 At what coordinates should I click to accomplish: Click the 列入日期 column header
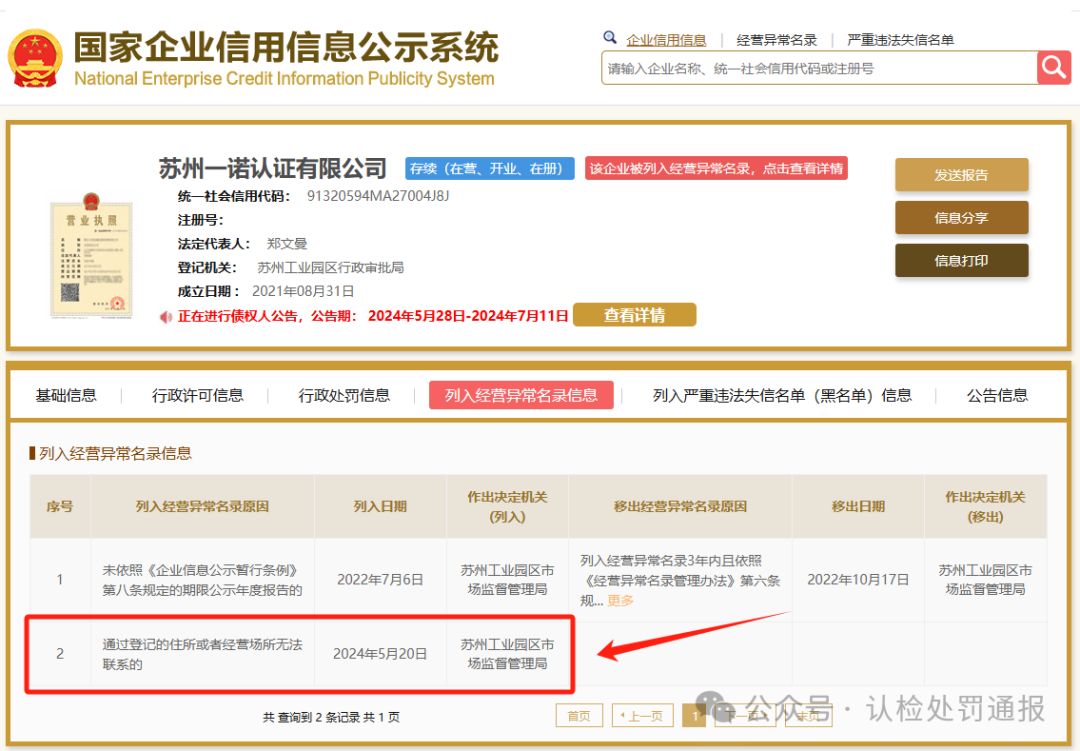[380, 506]
